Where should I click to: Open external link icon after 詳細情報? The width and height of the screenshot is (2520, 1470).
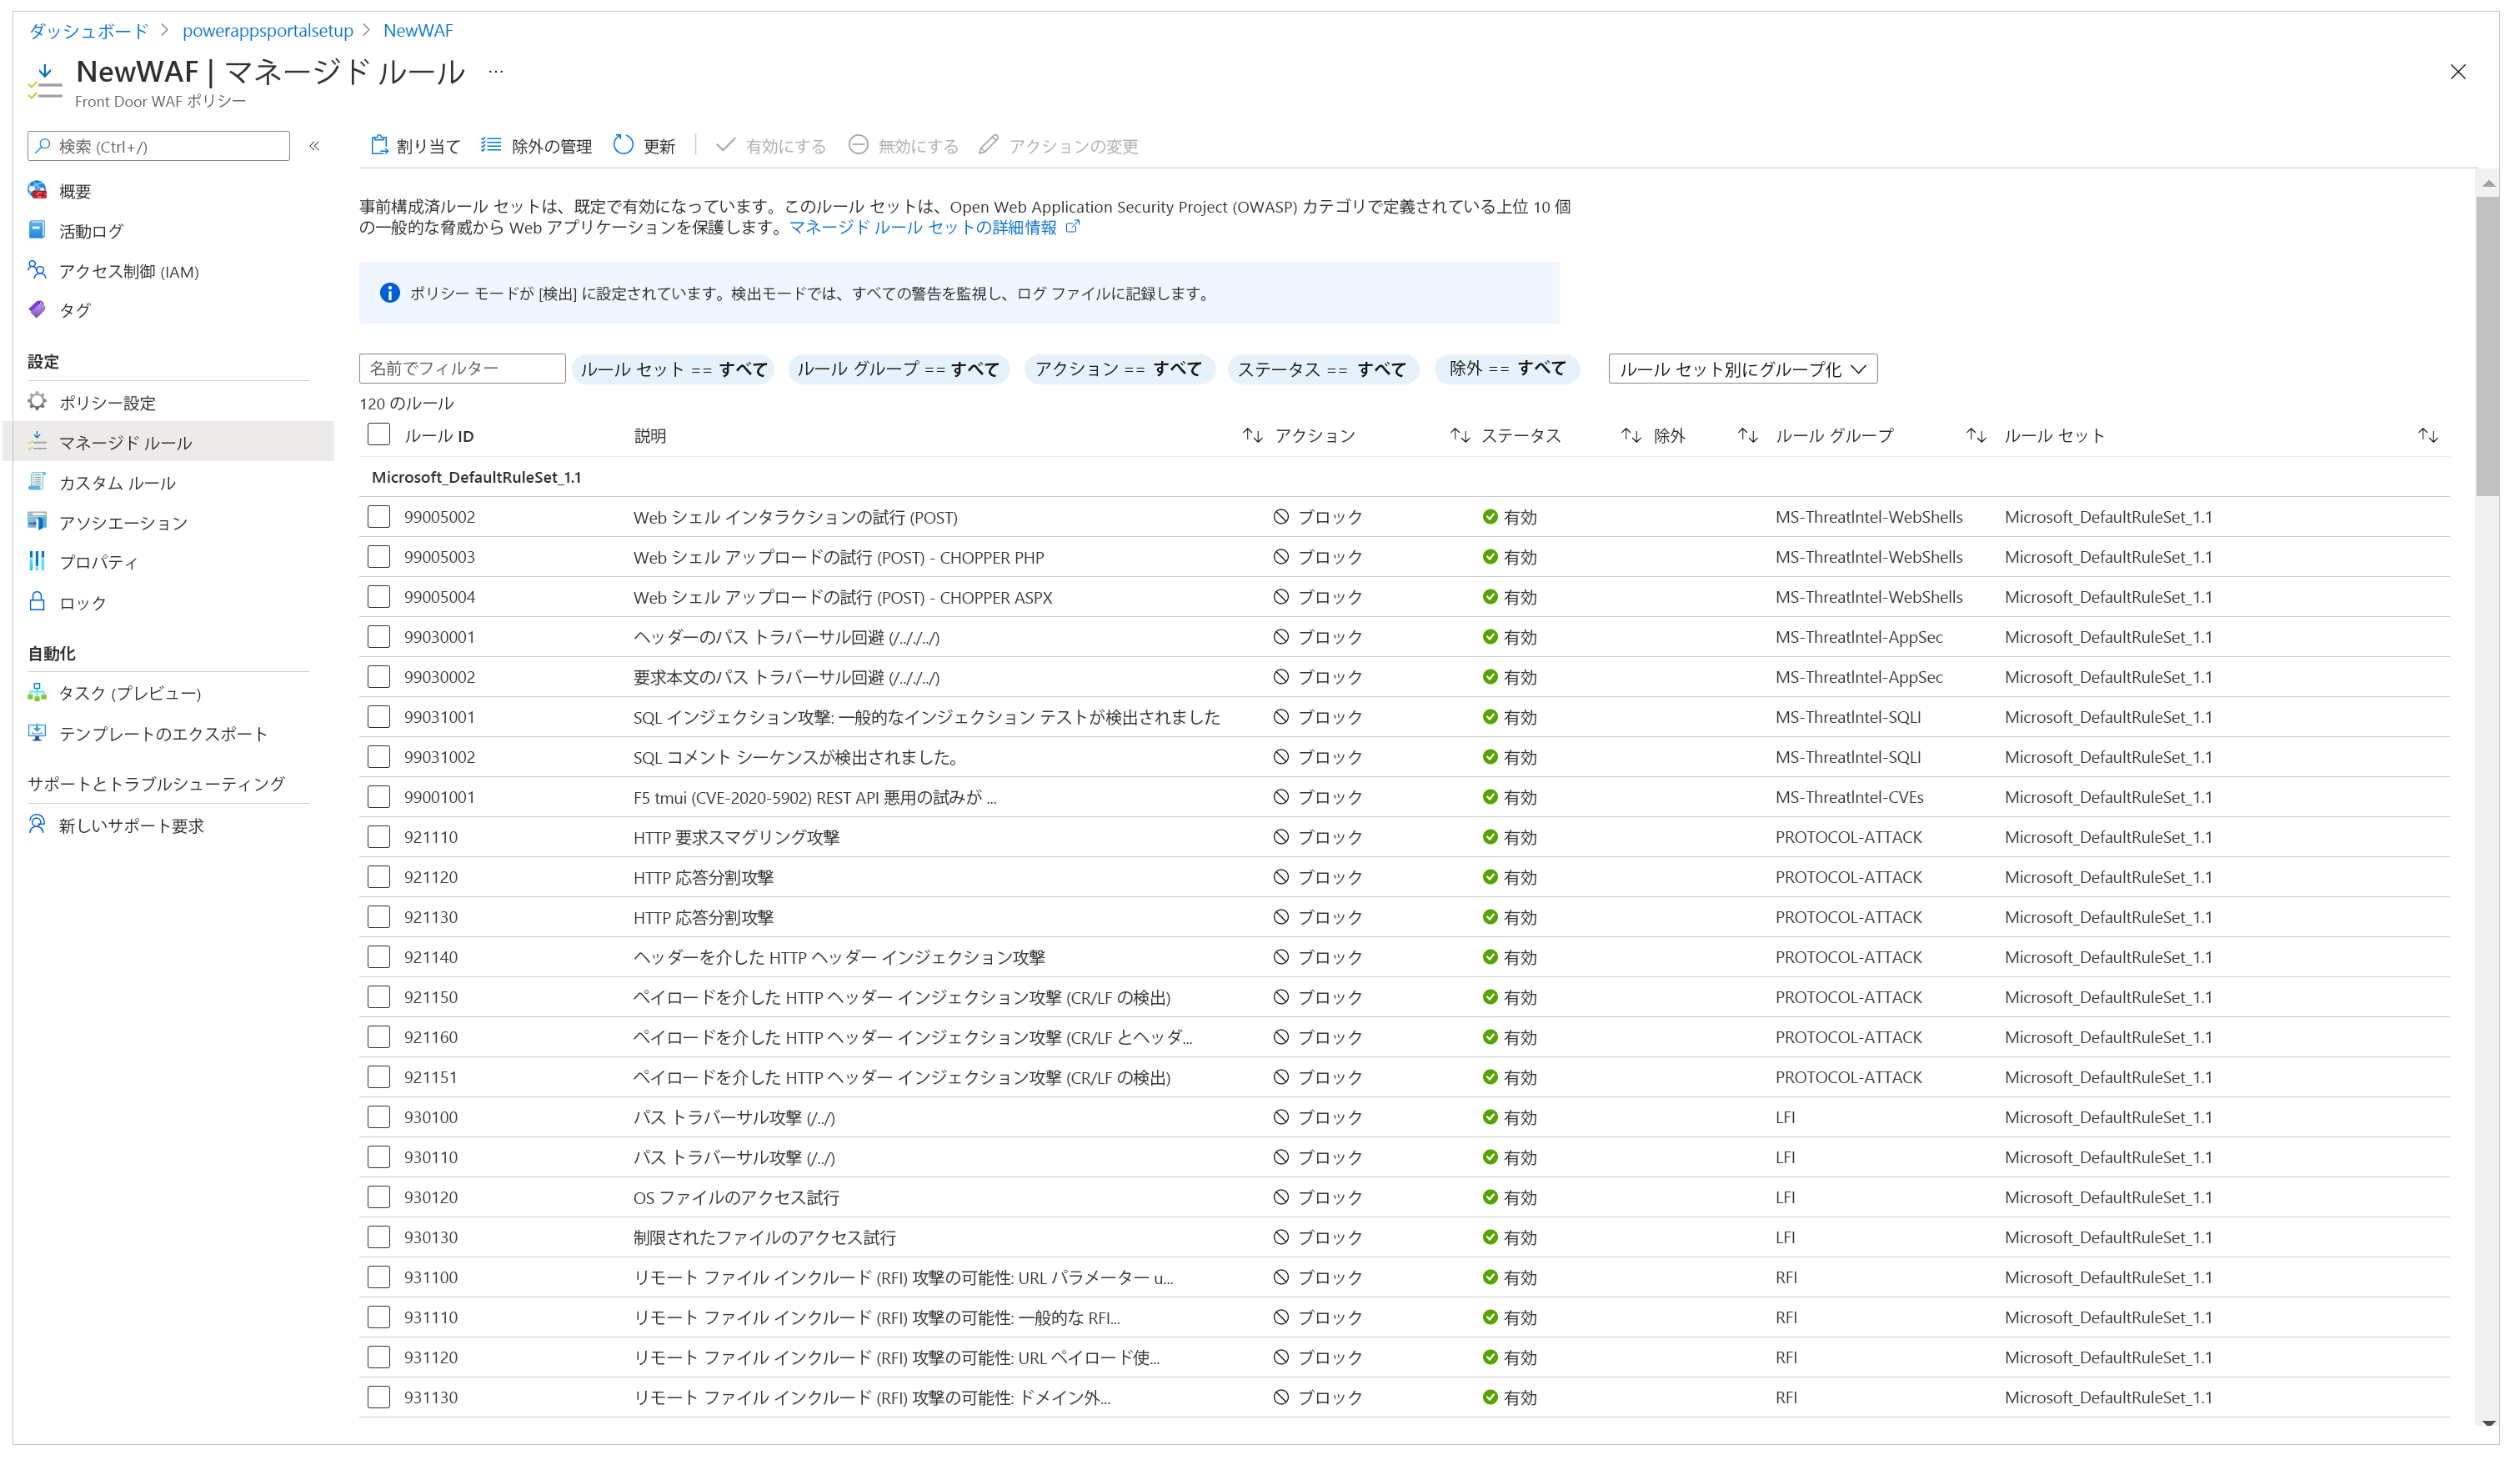[1073, 227]
